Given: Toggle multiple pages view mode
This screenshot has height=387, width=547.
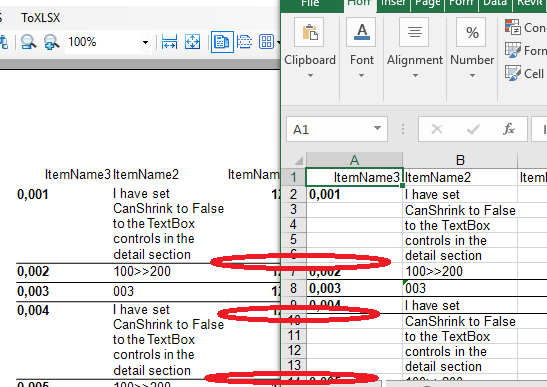Looking at the screenshot, I should point(267,42).
